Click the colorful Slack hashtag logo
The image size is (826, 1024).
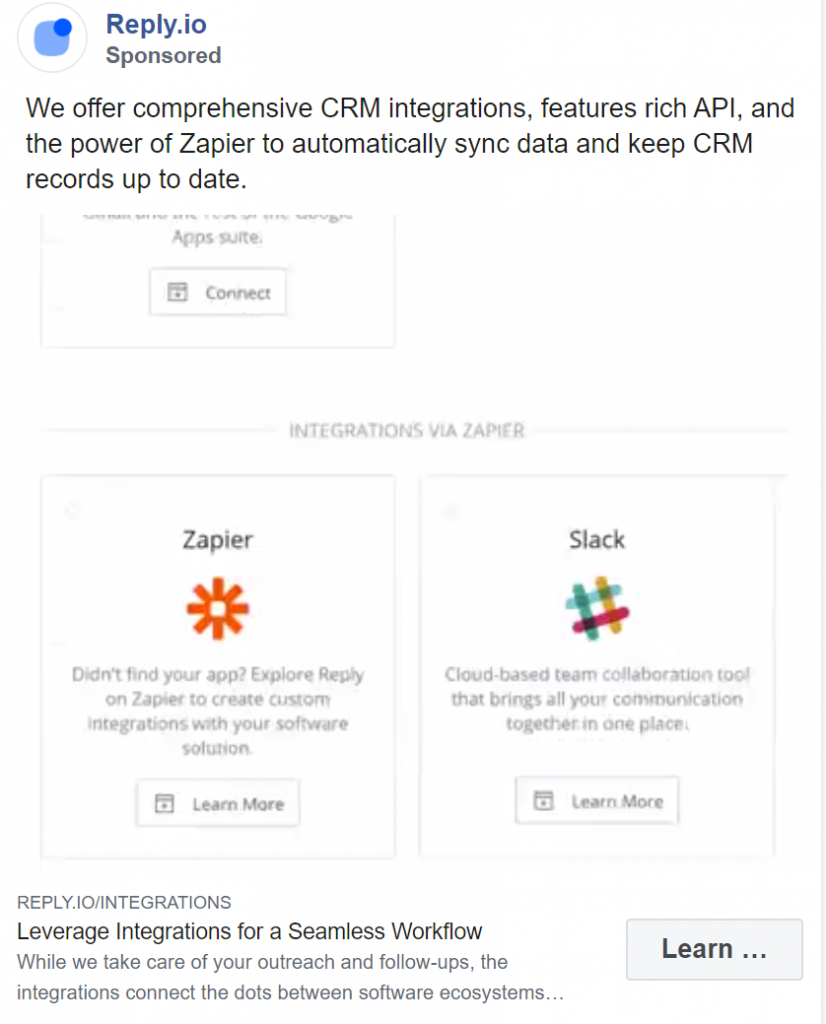(597, 608)
